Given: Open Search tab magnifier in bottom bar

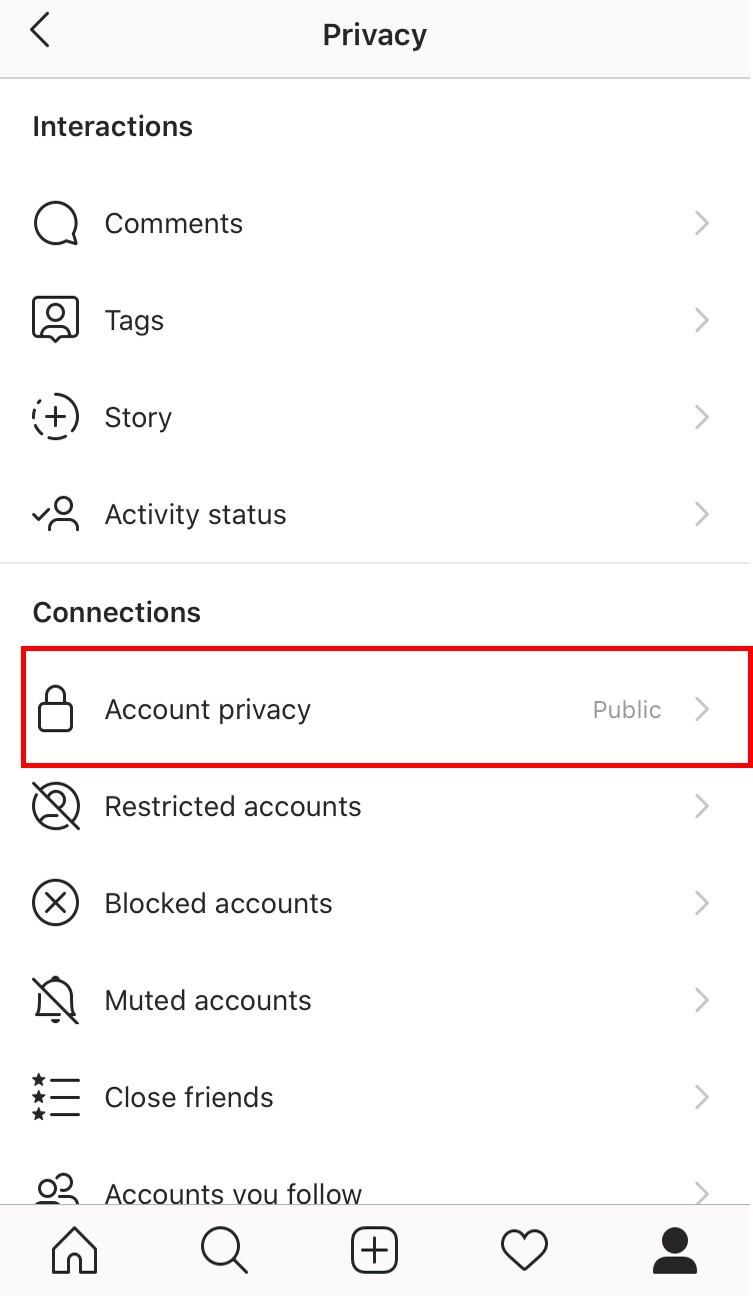Looking at the screenshot, I should click(x=225, y=1251).
